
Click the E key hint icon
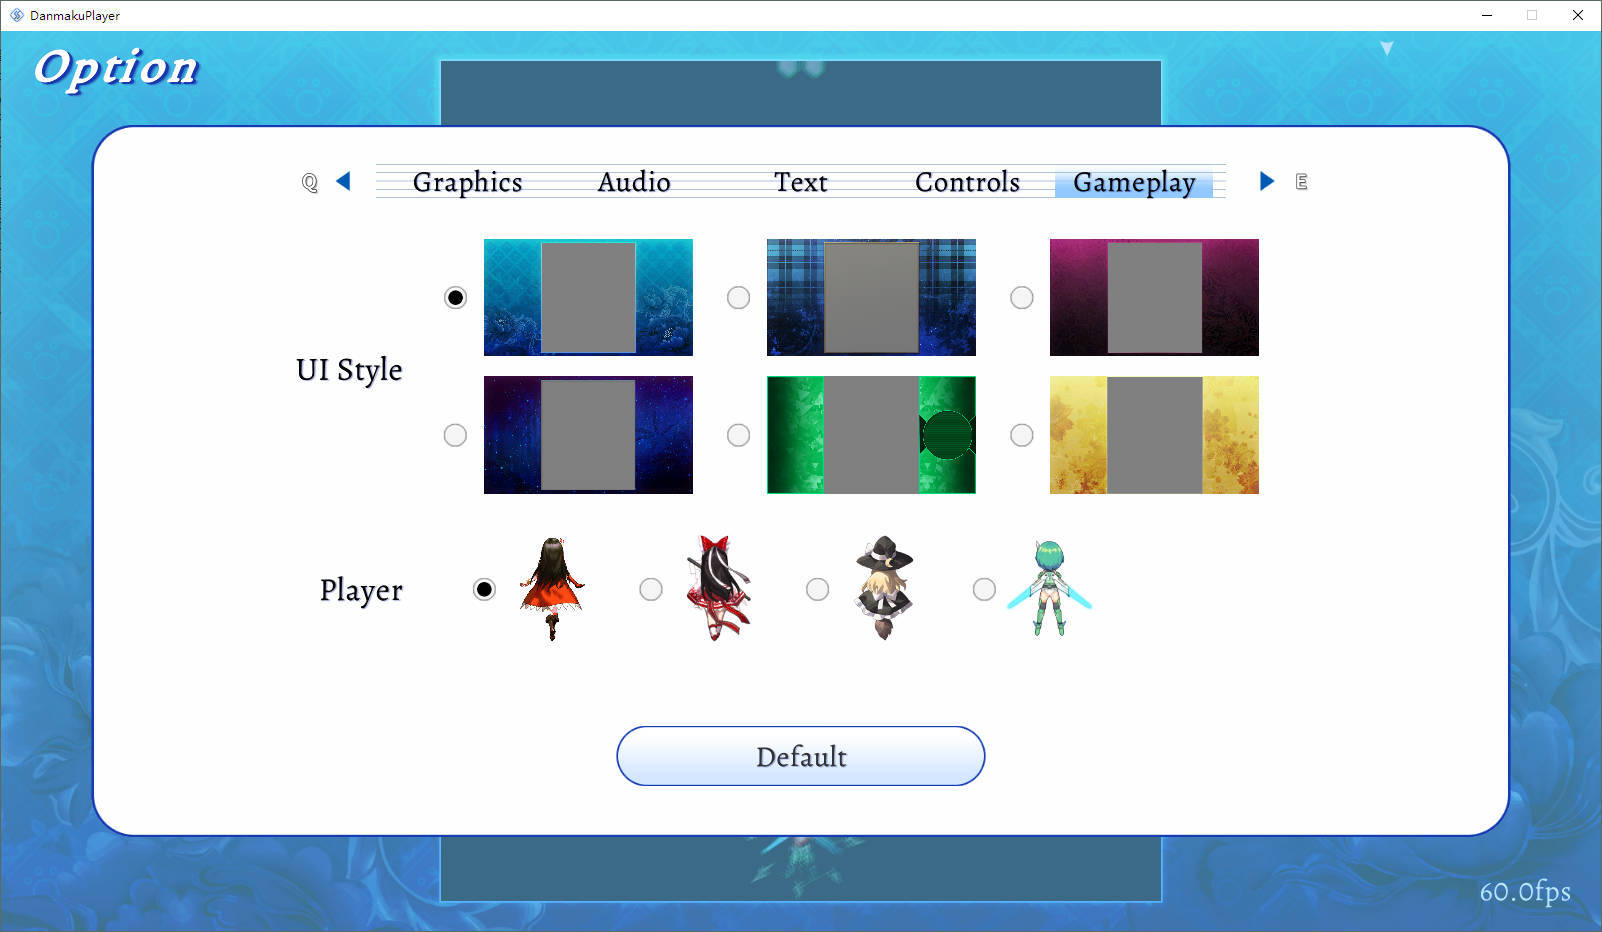coord(1301,181)
